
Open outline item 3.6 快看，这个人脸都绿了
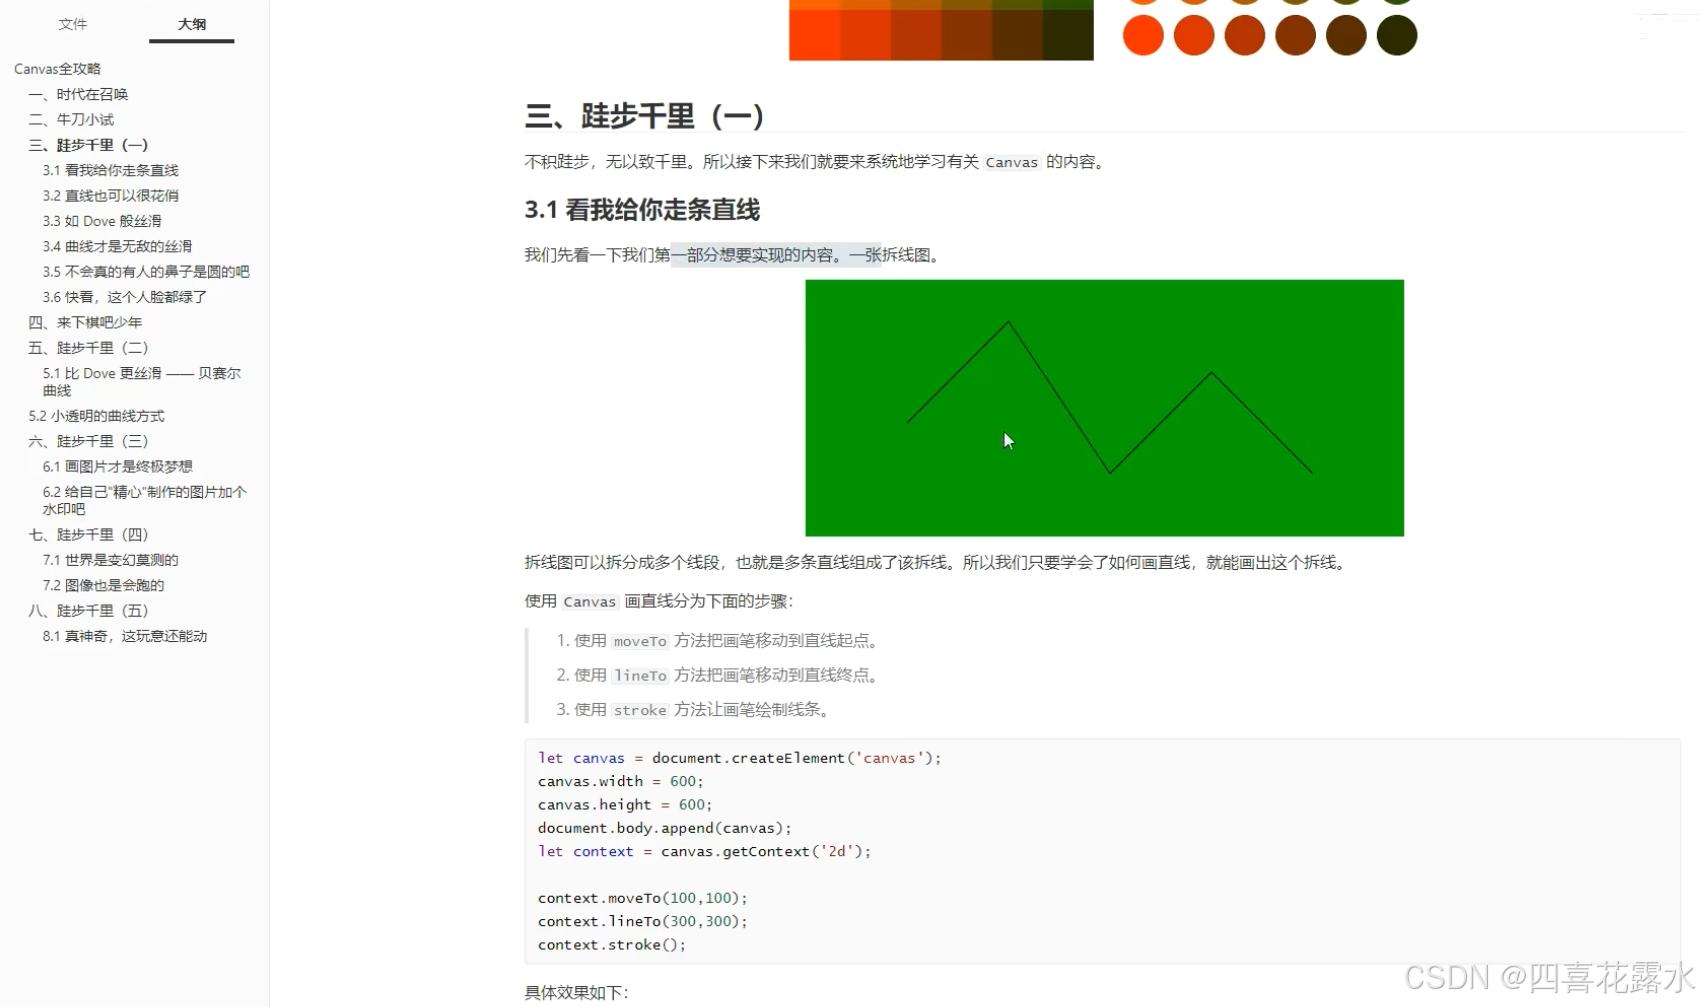coord(124,297)
